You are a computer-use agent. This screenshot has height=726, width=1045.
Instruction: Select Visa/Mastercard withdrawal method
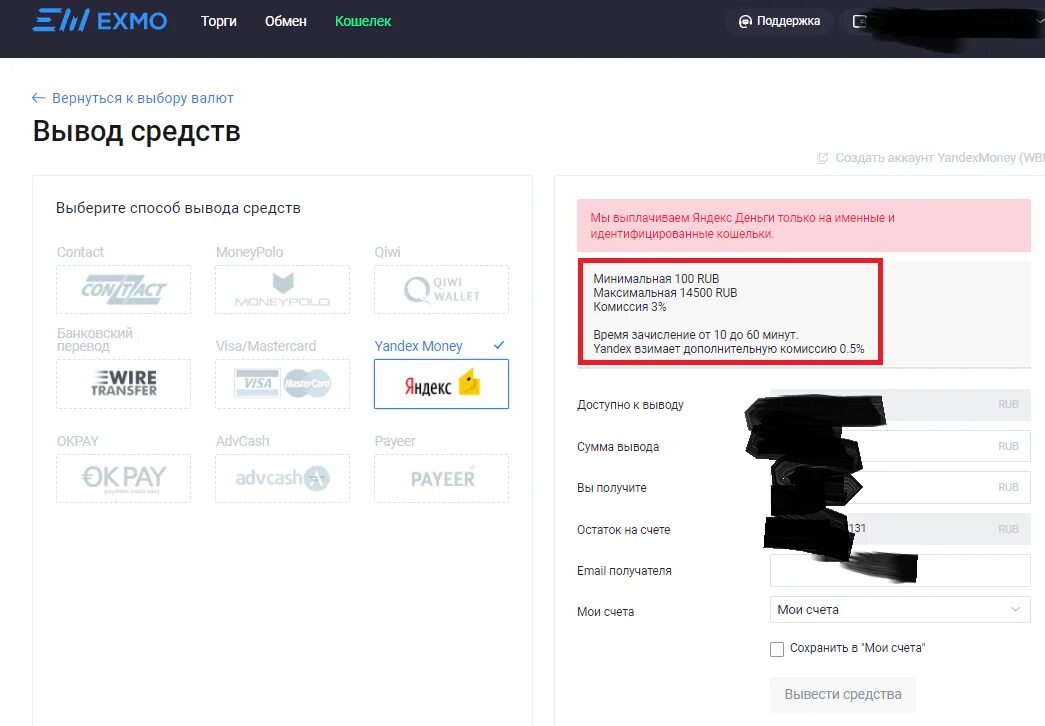pyautogui.click(x=283, y=384)
